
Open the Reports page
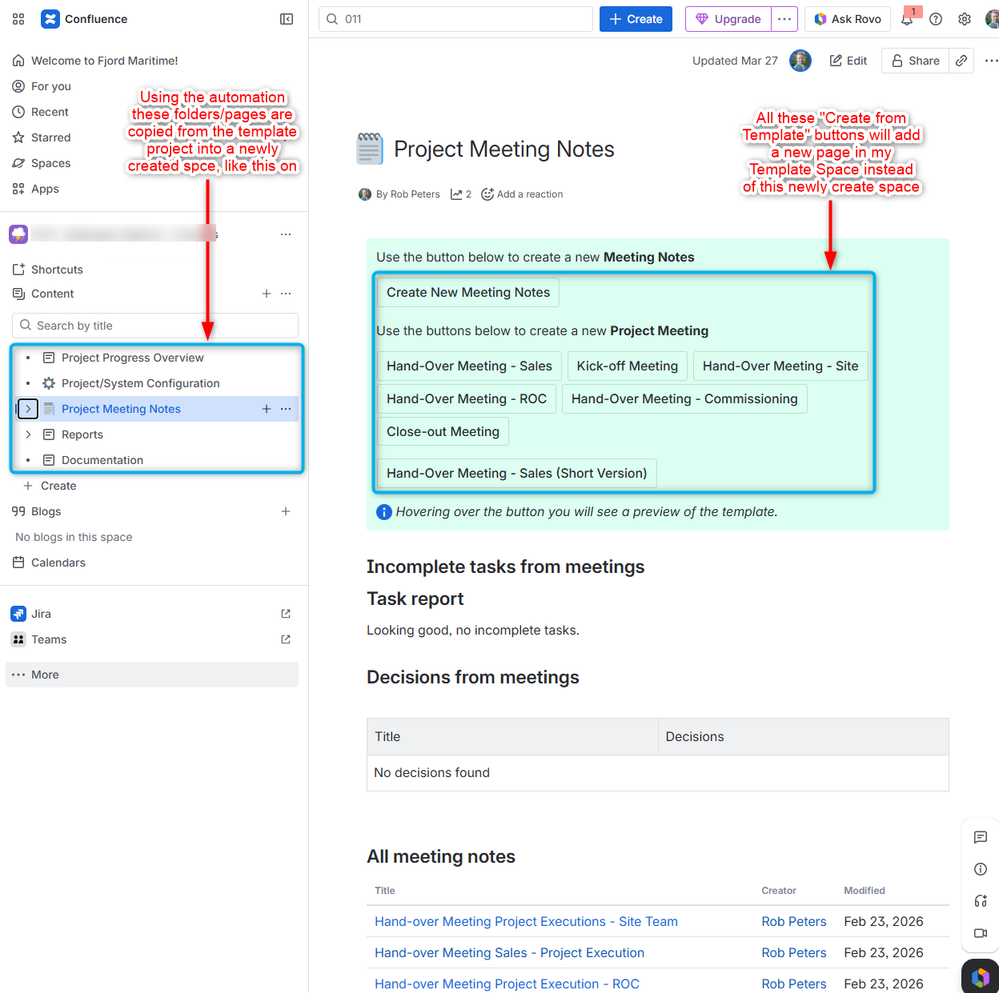pyautogui.click(x=82, y=434)
